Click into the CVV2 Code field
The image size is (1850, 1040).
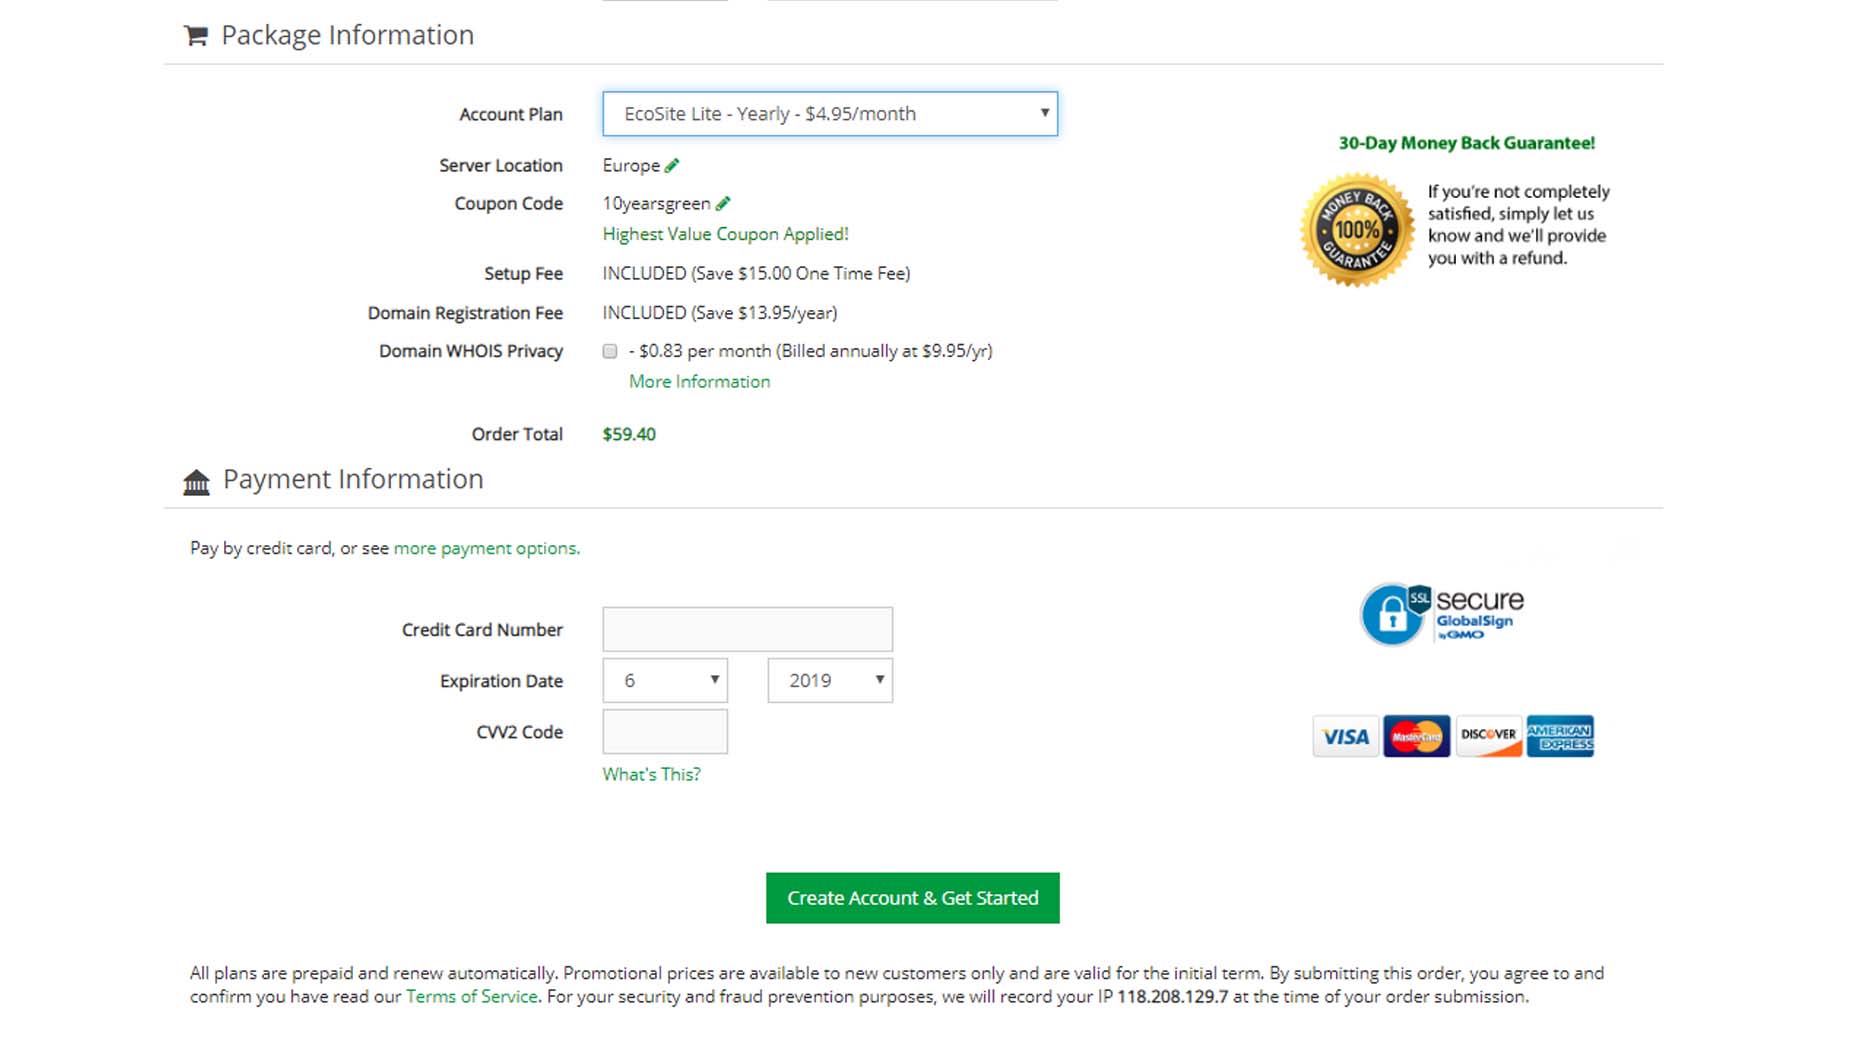coord(664,732)
